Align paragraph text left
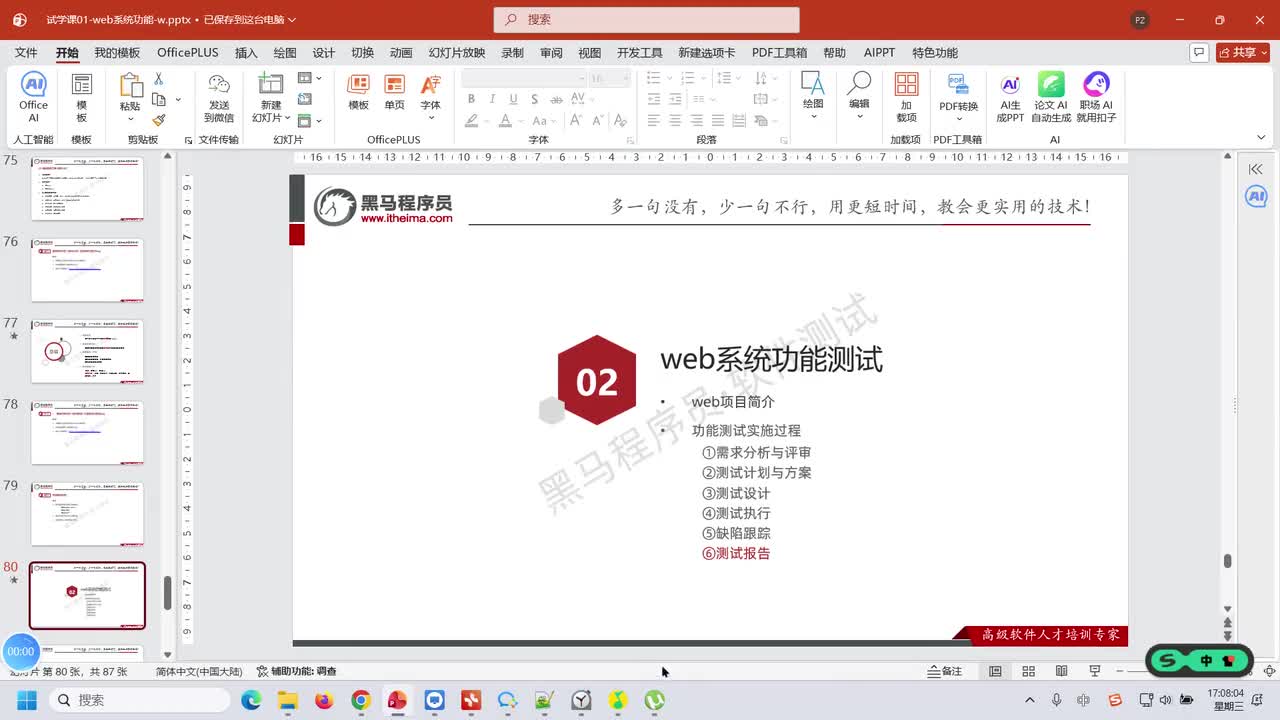The height and width of the screenshot is (720, 1280). click(x=654, y=120)
